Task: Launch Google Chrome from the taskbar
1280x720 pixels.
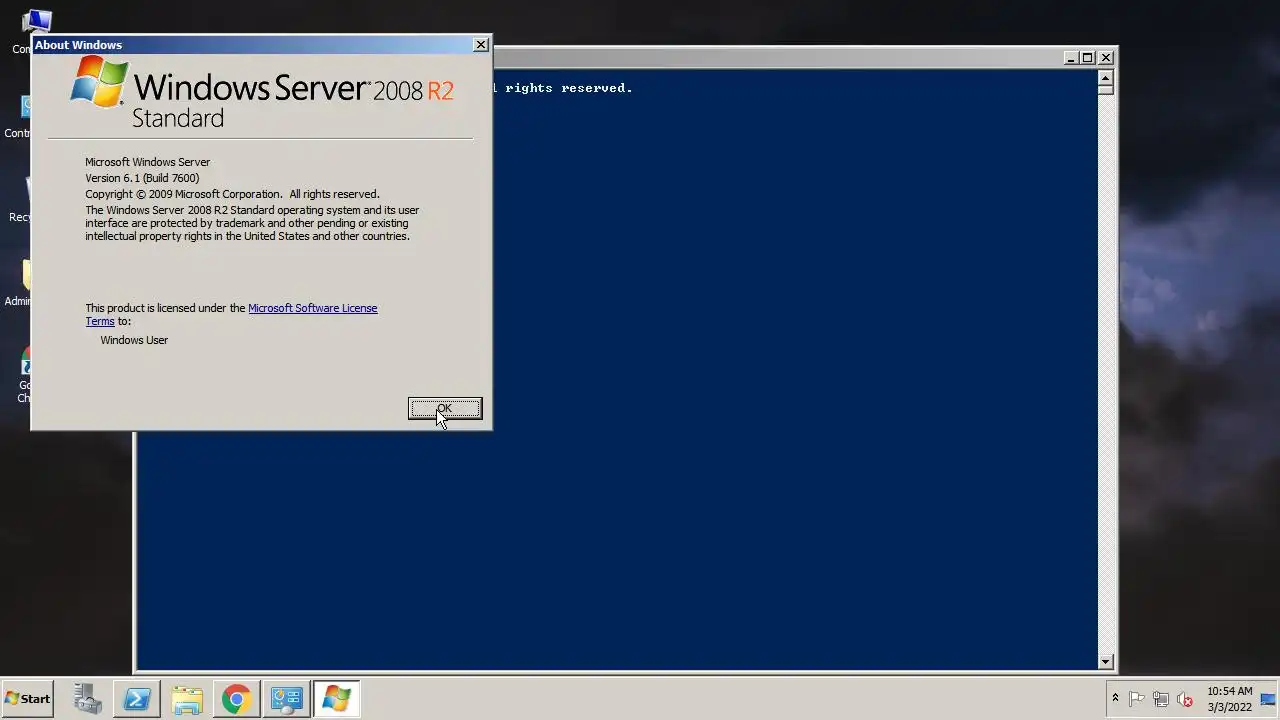Action: 237,699
